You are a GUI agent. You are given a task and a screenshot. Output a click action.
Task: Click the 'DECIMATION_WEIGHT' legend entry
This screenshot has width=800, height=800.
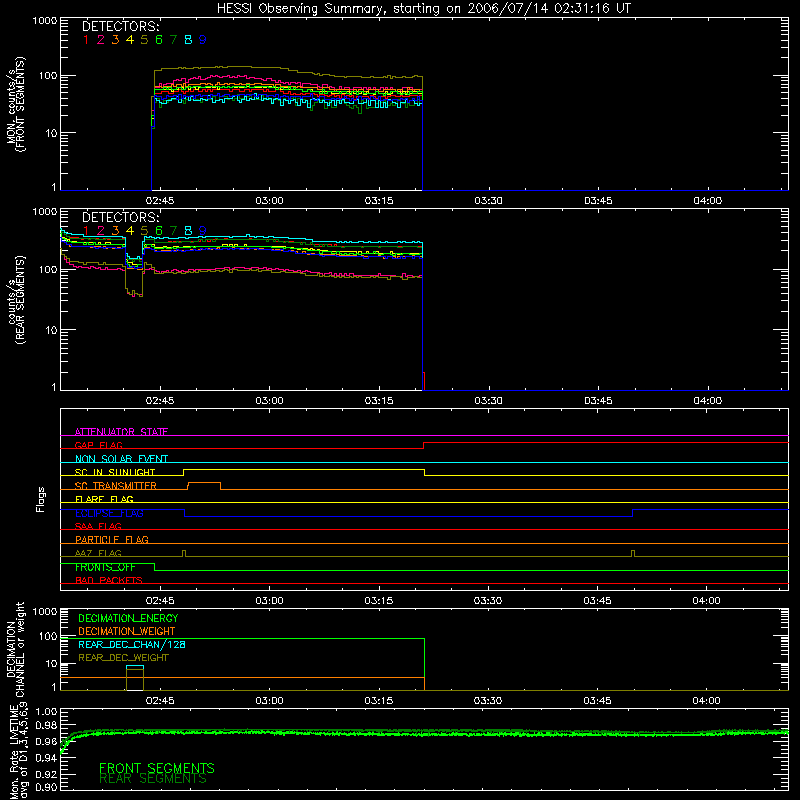[x=127, y=632]
